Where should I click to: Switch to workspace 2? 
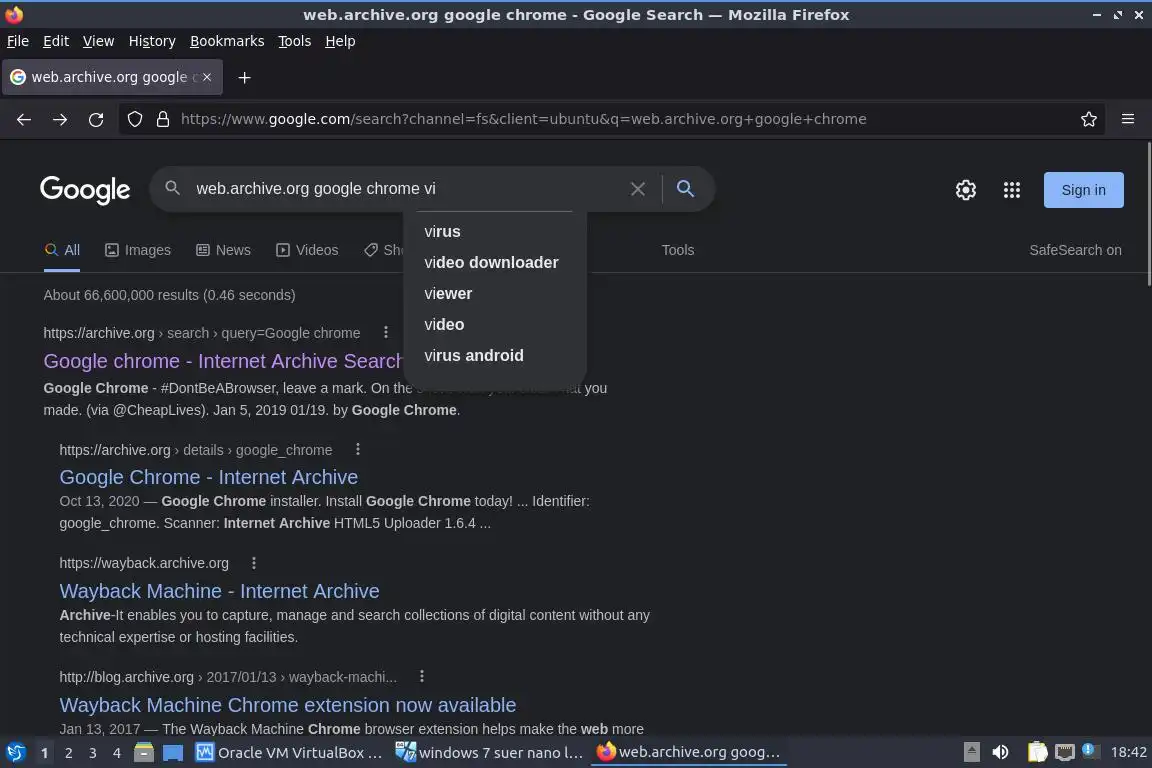point(68,753)
